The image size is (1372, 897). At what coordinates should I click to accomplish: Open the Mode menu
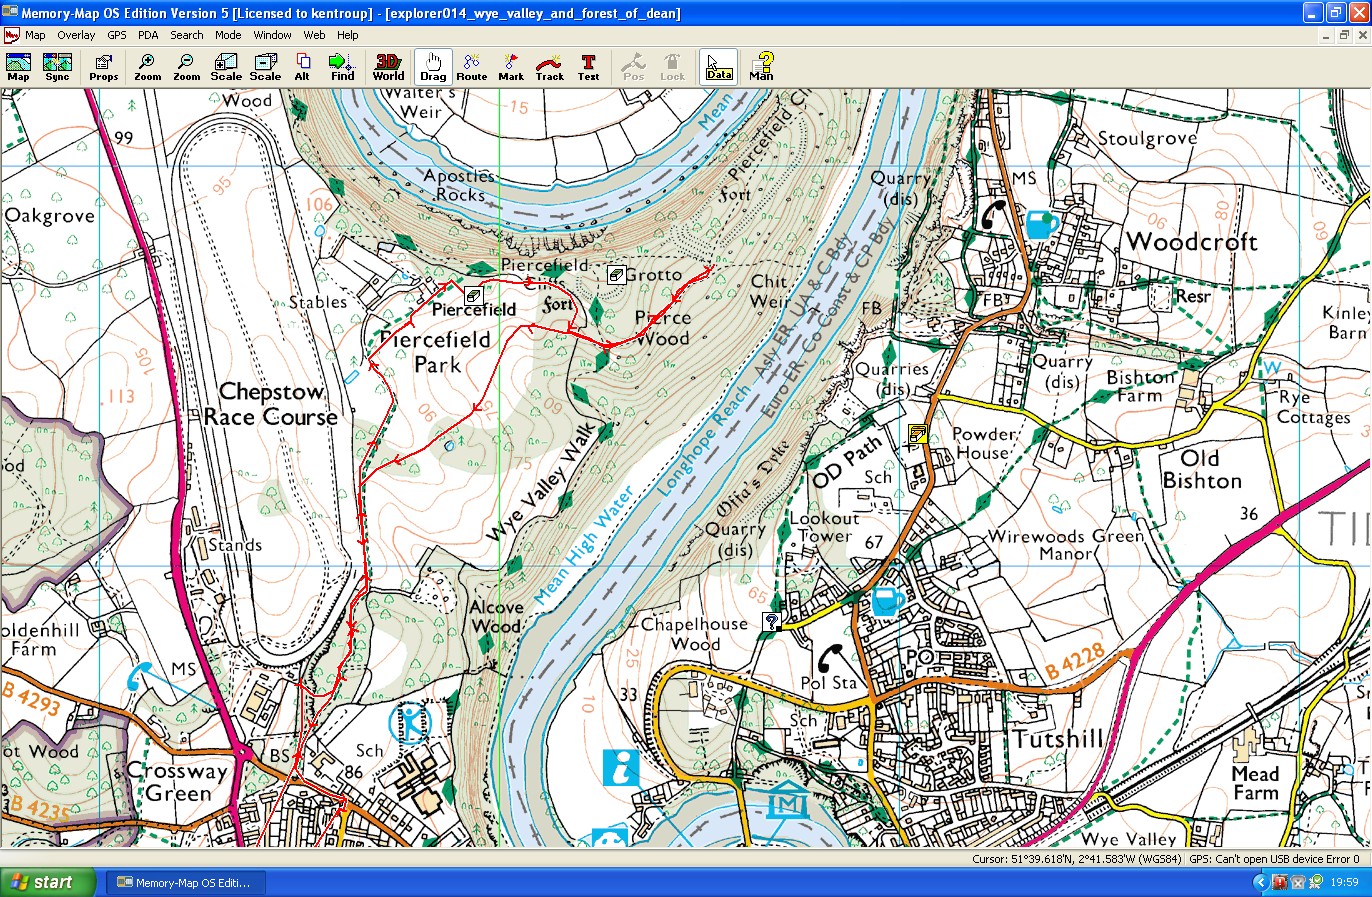click(228, 35)
